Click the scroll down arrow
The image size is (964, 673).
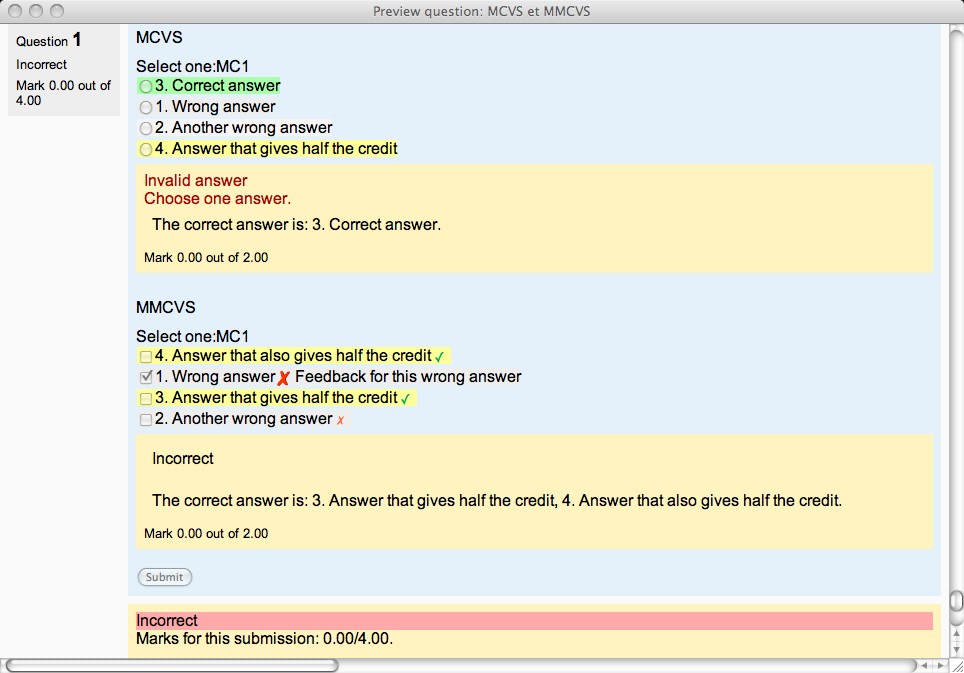pos(956,650)
